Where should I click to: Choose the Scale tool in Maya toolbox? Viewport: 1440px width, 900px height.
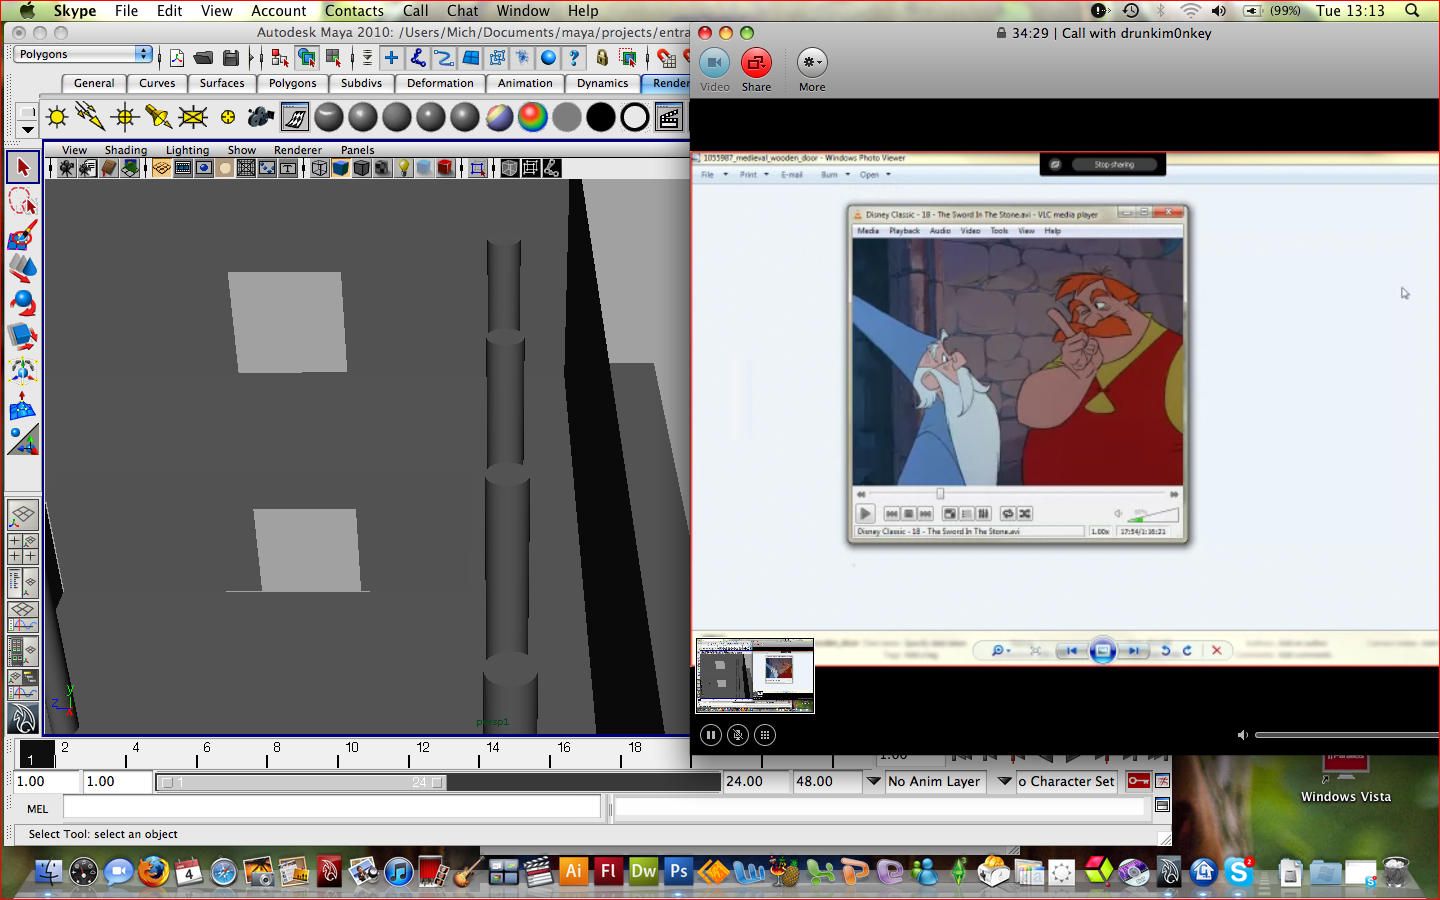click(23, 337)
